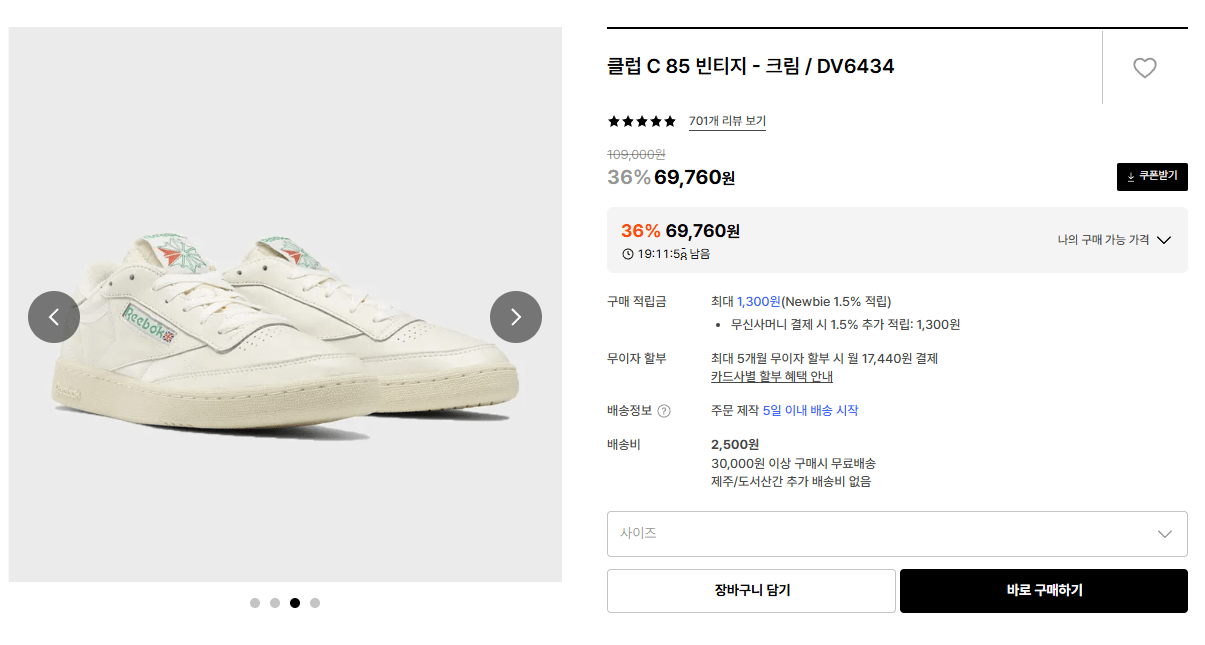Open 카드사별 할부 혜택 안내

[772, 376]
